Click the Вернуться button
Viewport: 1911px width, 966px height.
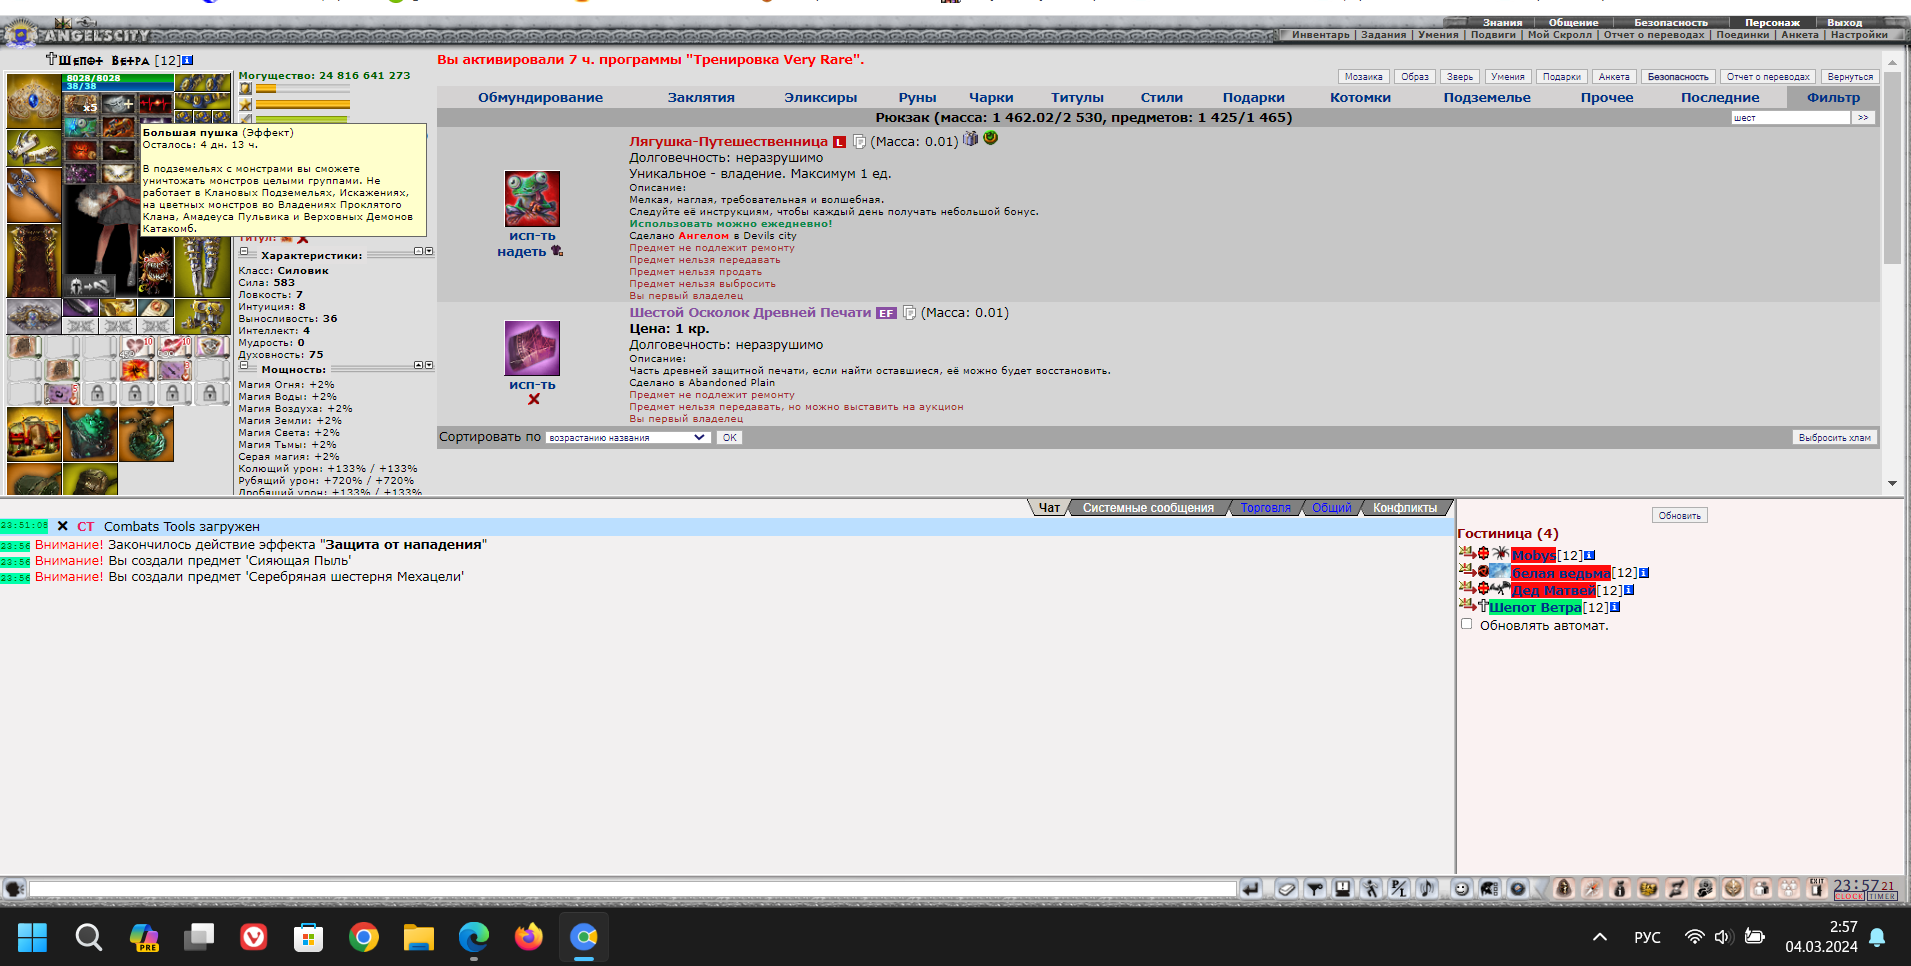pyautogui.click(x=1850, y=77)
